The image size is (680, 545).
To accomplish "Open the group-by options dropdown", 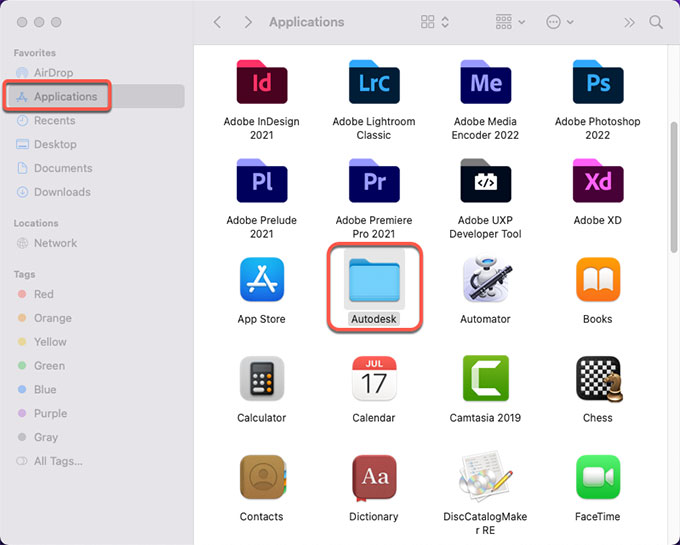I will (x=510, y=22).
